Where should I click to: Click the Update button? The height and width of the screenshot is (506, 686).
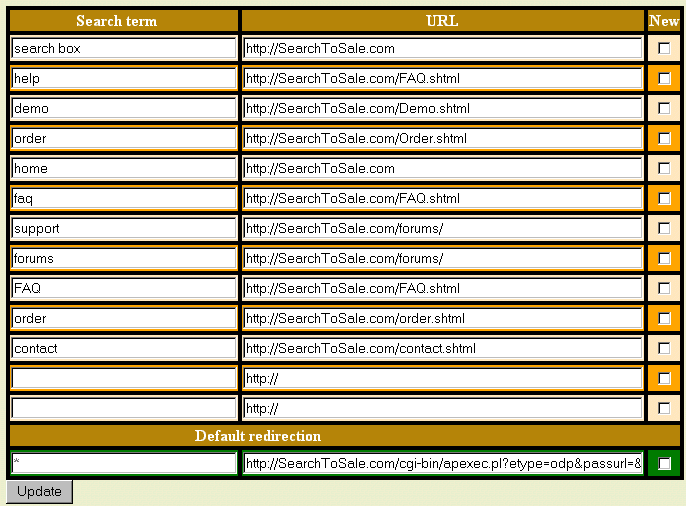coord(39,491)
